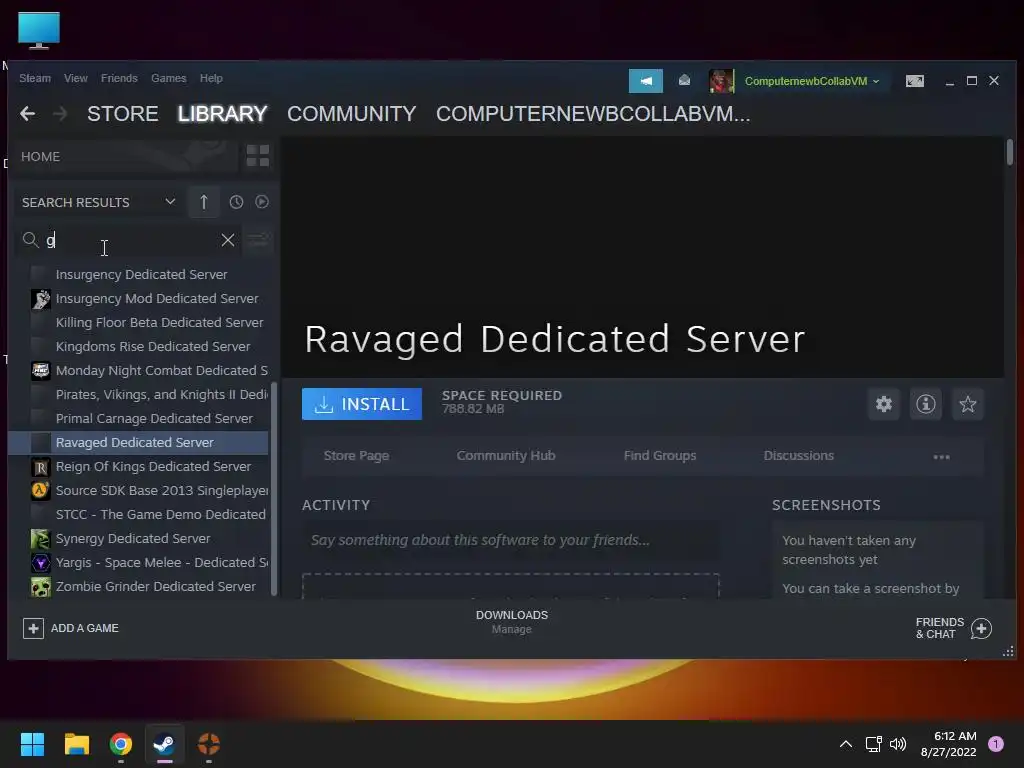The width and height of the screenshot is (1024, 768).
Task: Click the user avatar picture
Action: [x=721, y=81]
